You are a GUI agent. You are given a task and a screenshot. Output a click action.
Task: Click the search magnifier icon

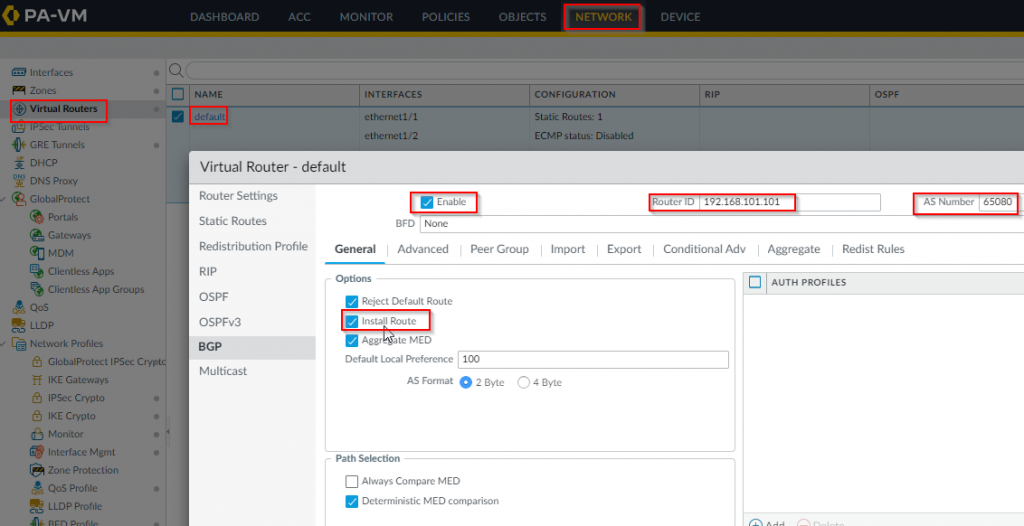coord(176,70)
